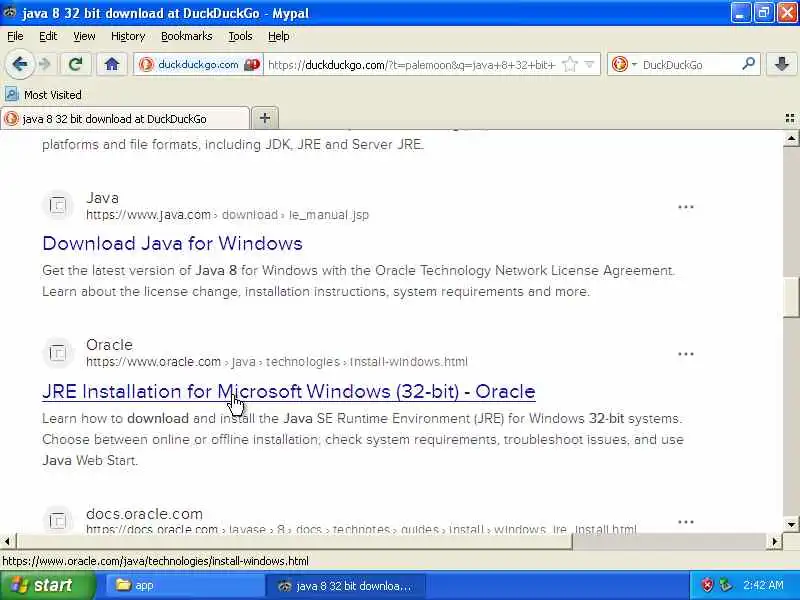This screenshot has width=800, height=600.
Task: Open more options for docs.oracle.com result
Action: pos(686,522)
